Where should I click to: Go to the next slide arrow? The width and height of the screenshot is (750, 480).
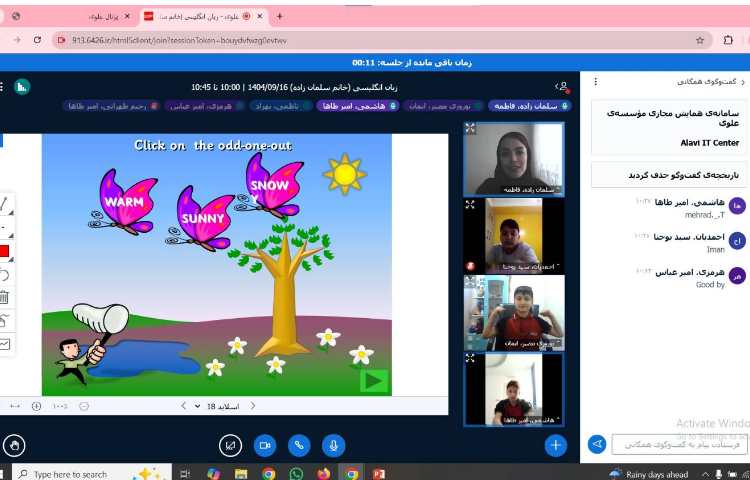(x=253, y=406)
